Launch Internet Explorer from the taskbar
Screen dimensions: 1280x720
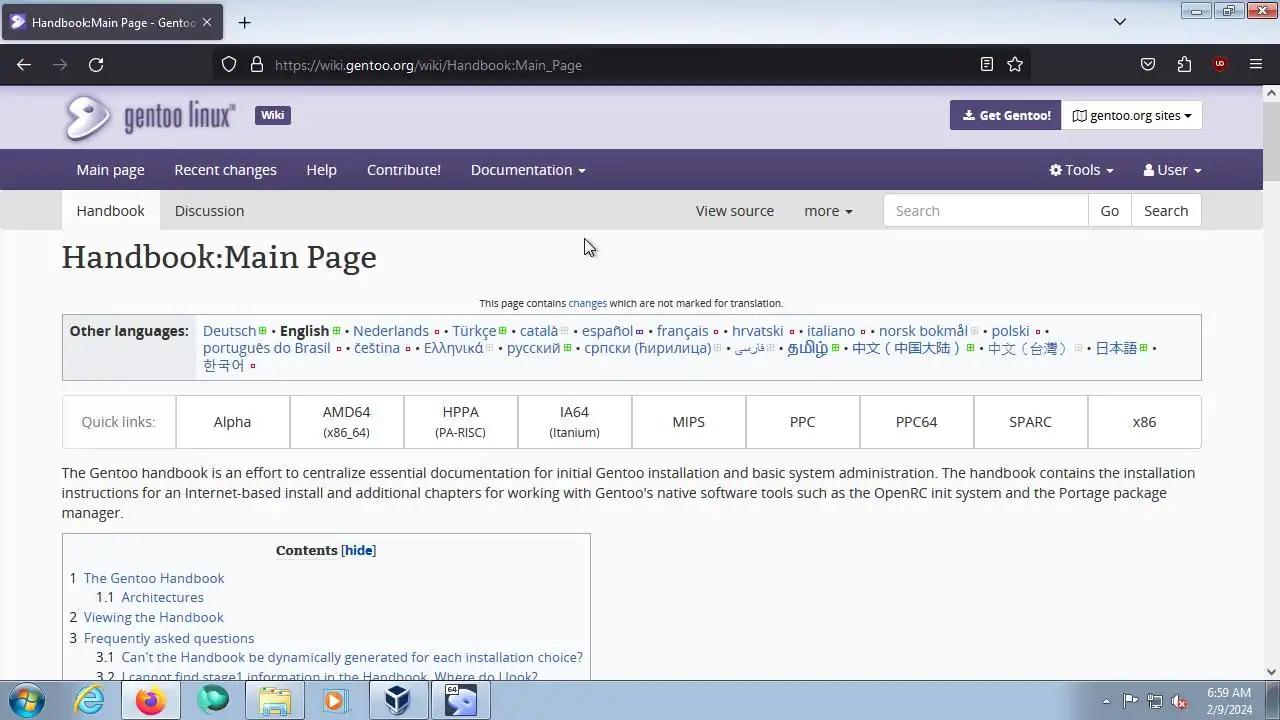(x=90, y=701)
